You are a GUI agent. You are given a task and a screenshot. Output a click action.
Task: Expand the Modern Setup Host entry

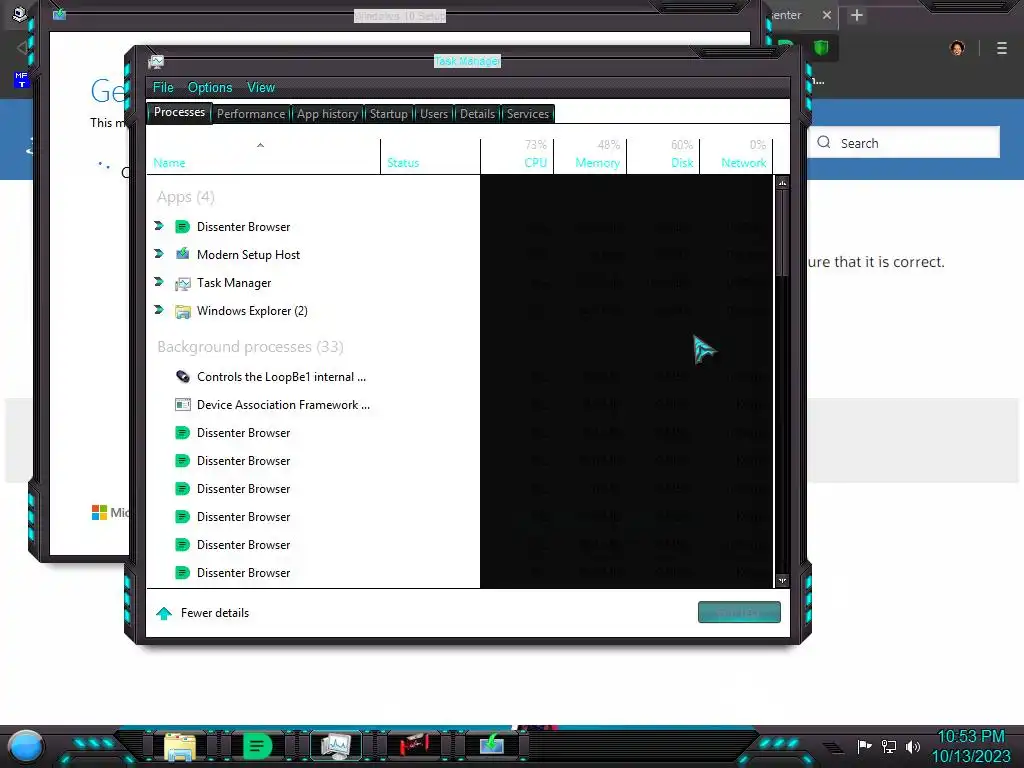(159, 253)
